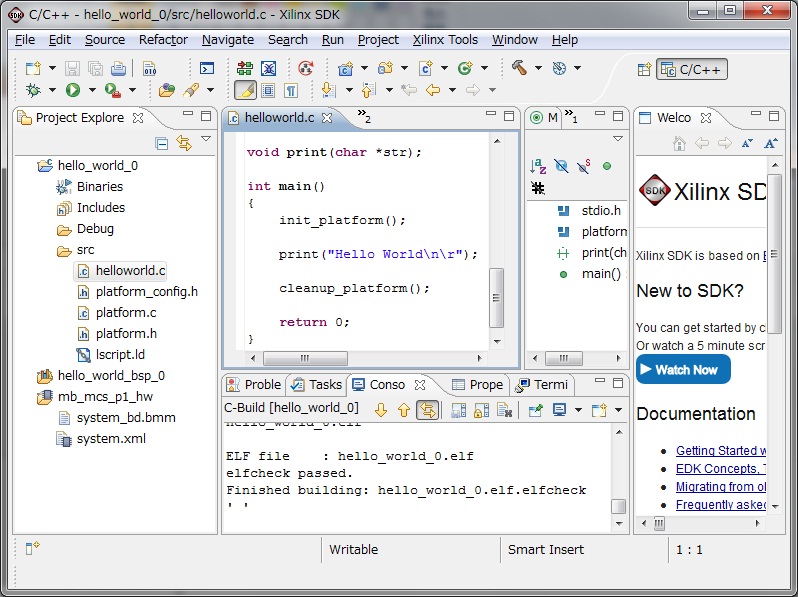Open the Run dropdown arrow
The image size is (798, 597).
[x=92, y=90]
